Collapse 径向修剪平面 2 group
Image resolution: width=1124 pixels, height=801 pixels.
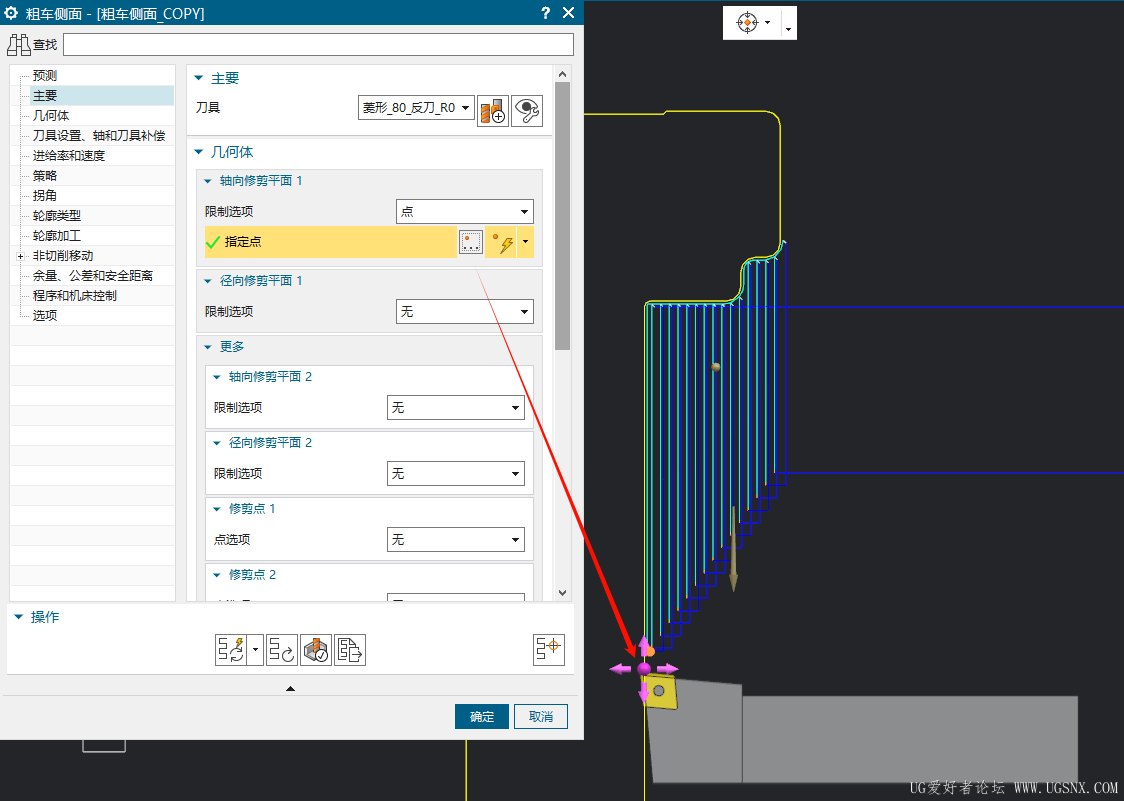(x=217, y=443)
